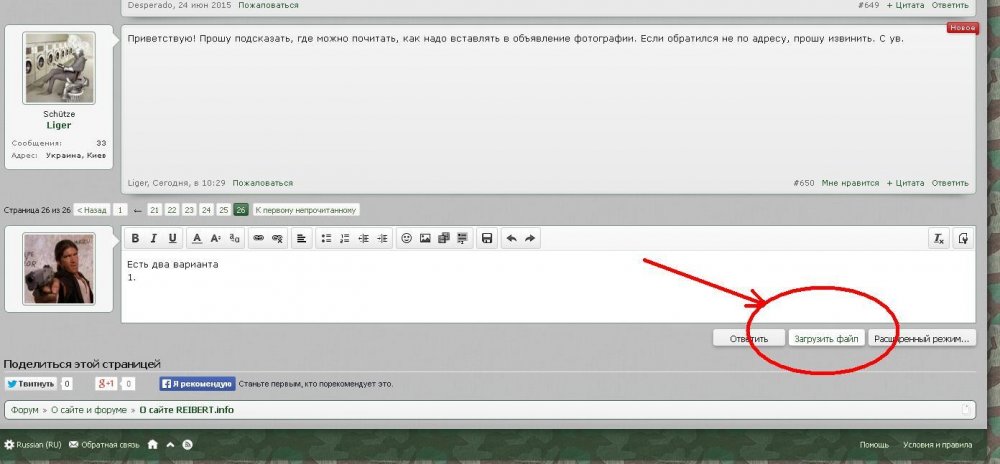Open Помощь link in footer
This screenshot has width=1000, height=464.
click(x=874, y=445)
